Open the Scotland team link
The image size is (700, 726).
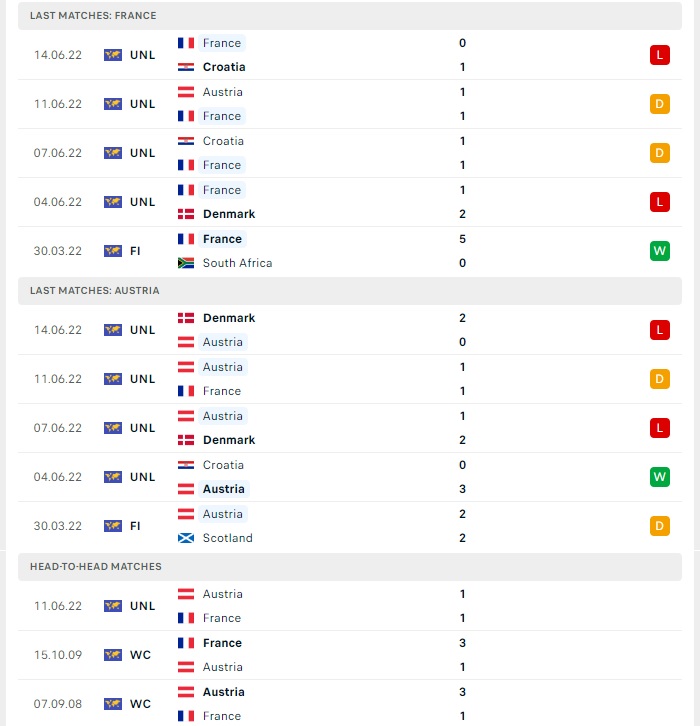pos(228,538)
